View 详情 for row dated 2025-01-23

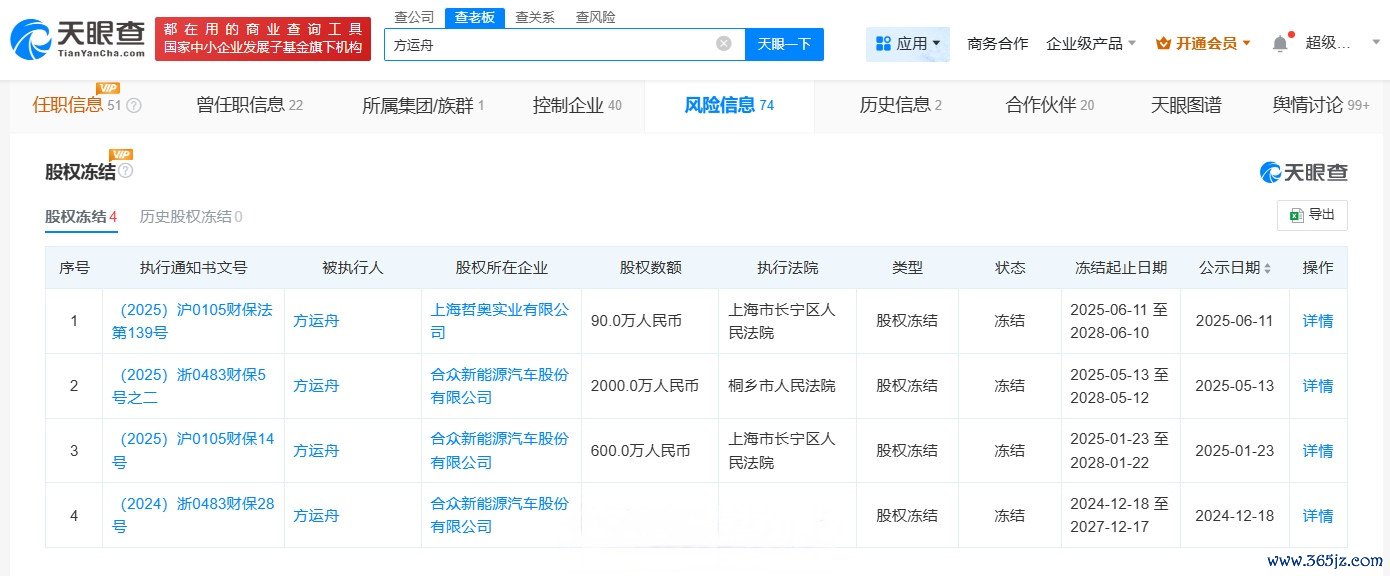coord(1318,451)
